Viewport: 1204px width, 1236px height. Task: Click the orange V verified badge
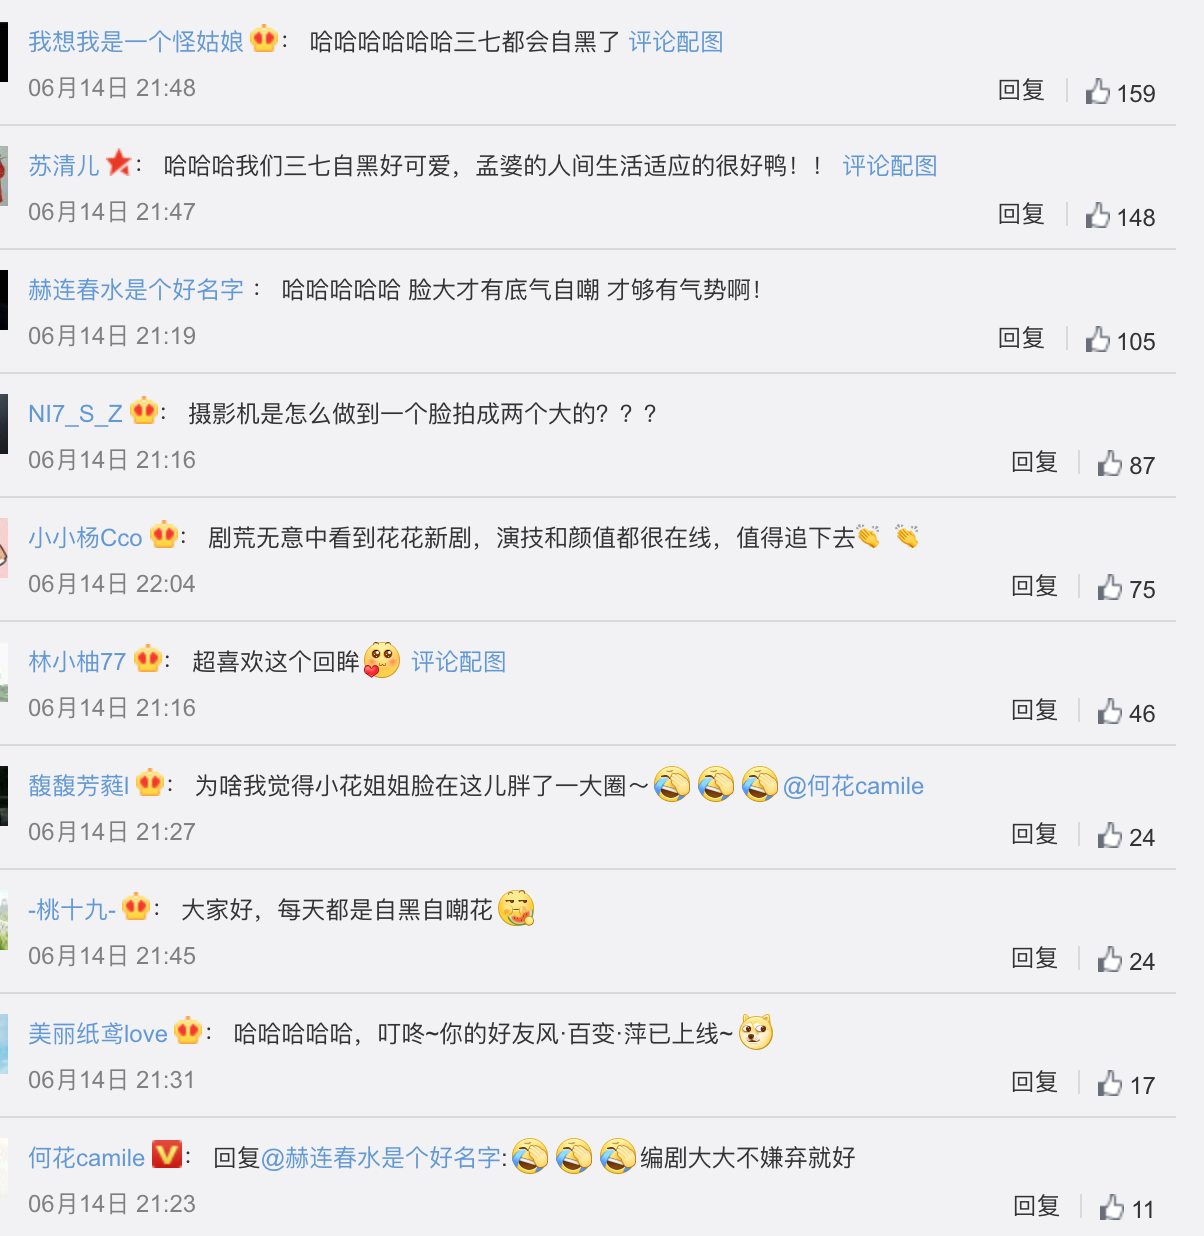pos(166,1155)
